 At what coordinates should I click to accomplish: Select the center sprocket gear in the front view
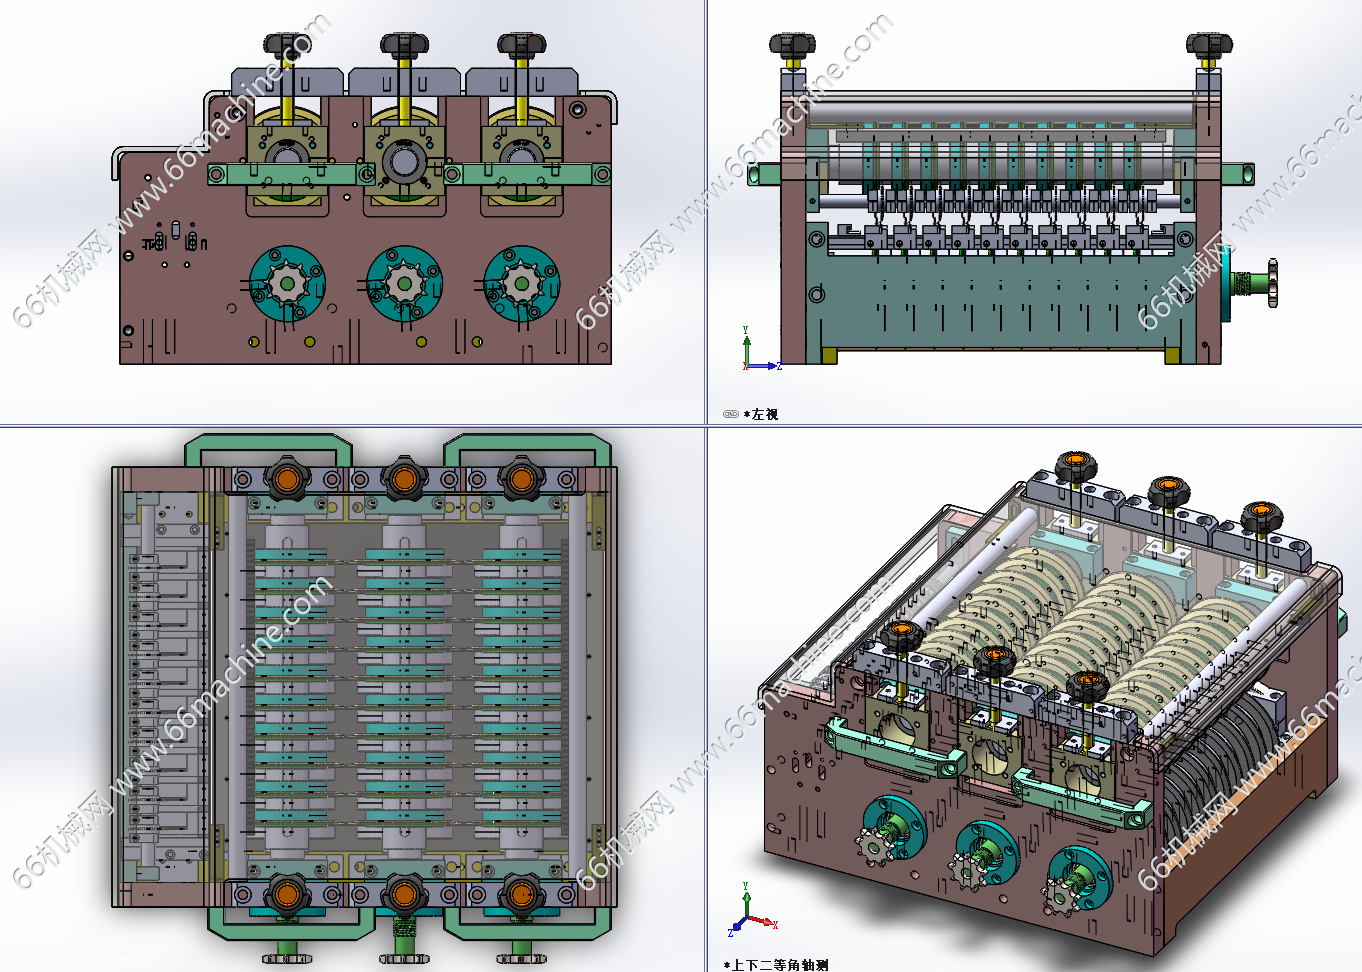(405, 284)
